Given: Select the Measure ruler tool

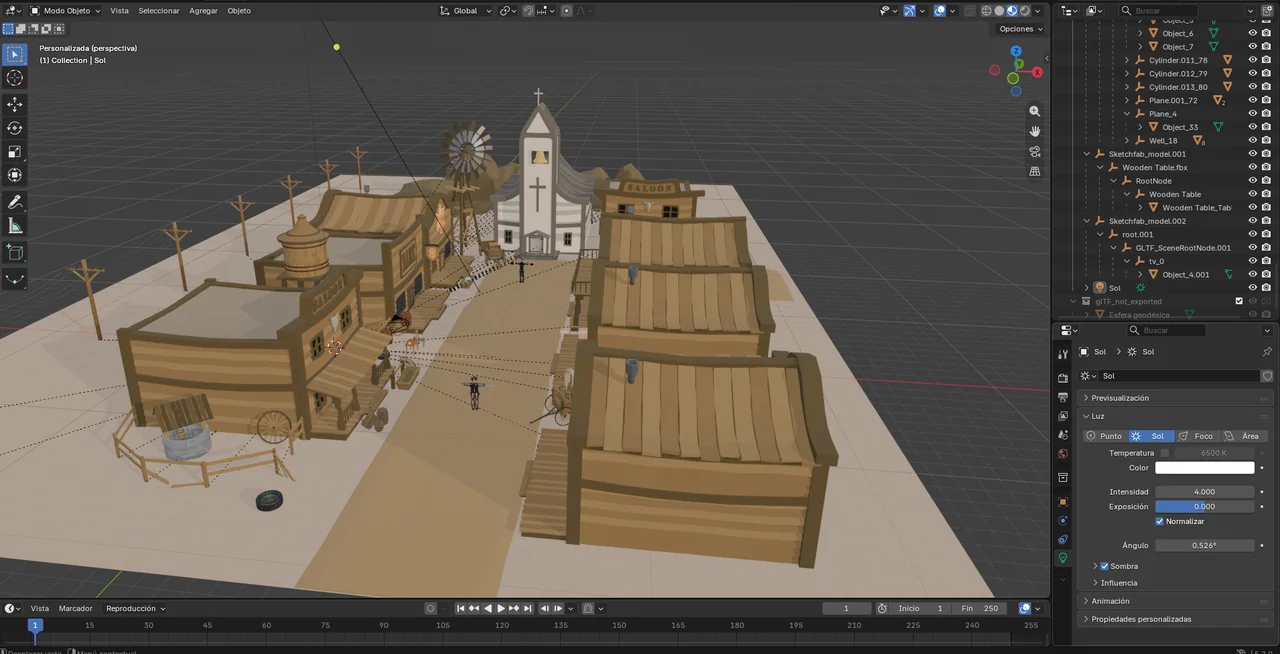Looking at the screenshot, I should (x=15, y=226).
